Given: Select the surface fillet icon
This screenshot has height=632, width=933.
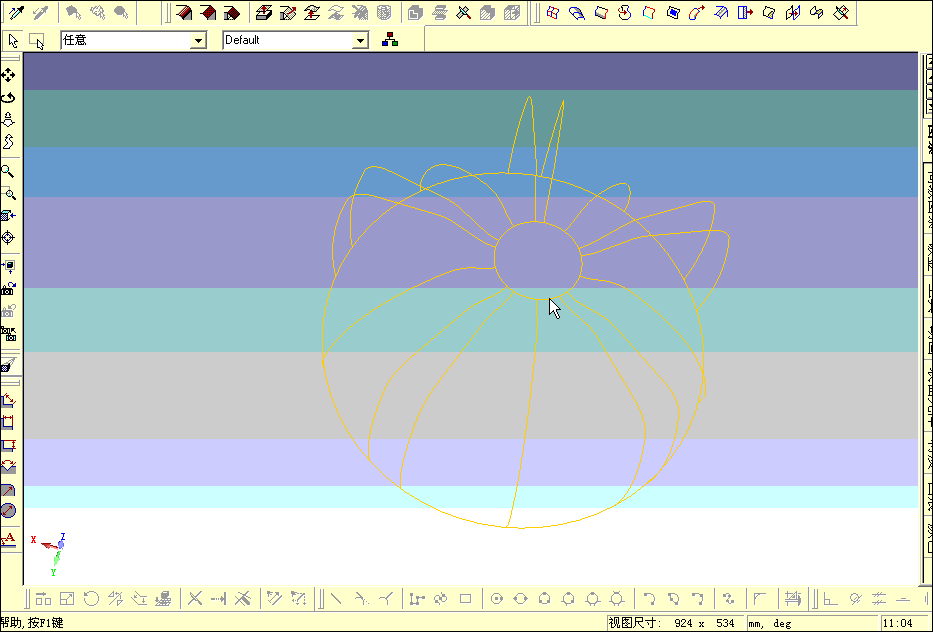Looking at the screenshot, I should pyautogui.click(x=769, y=12).
